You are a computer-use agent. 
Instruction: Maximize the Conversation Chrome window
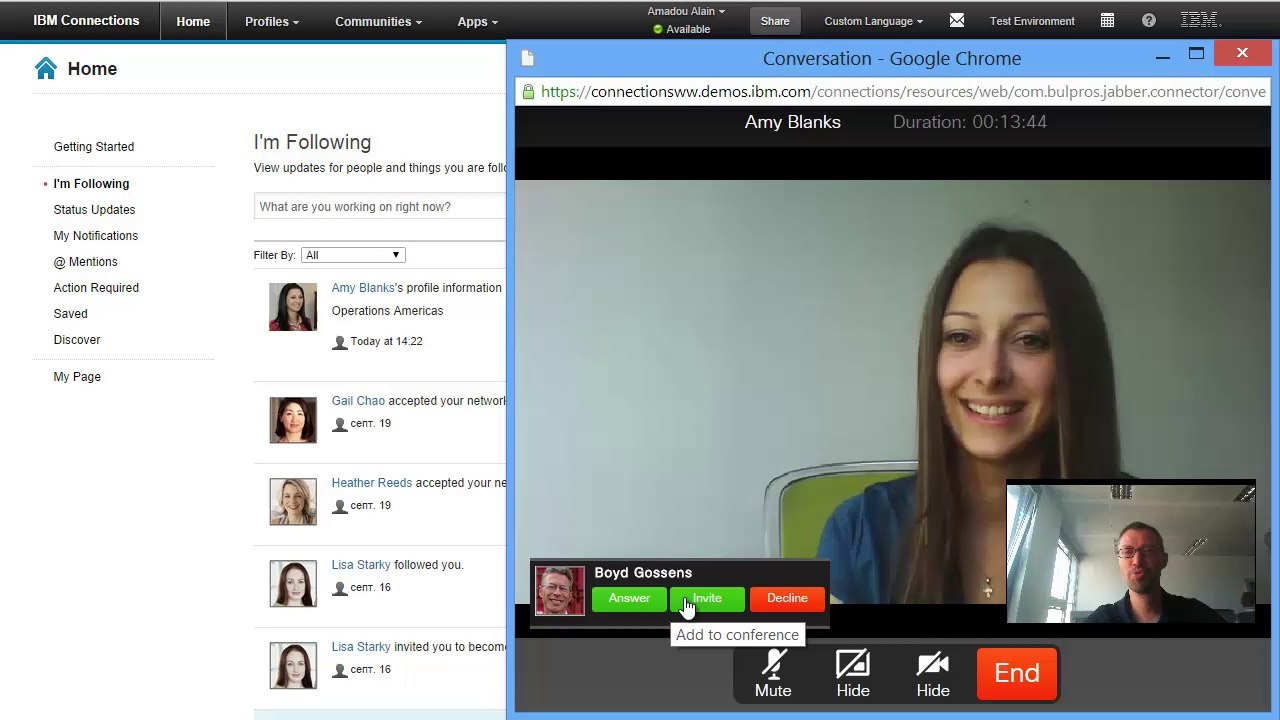coord(1196,54)
